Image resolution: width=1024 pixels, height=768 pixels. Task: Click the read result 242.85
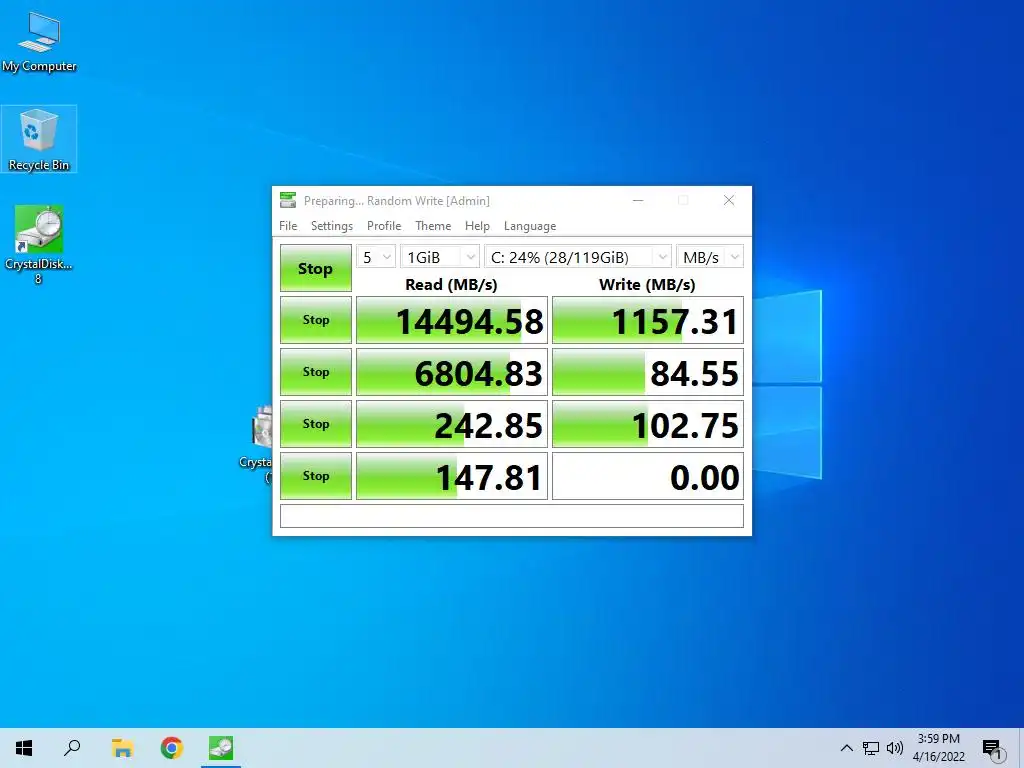point(451,424)
